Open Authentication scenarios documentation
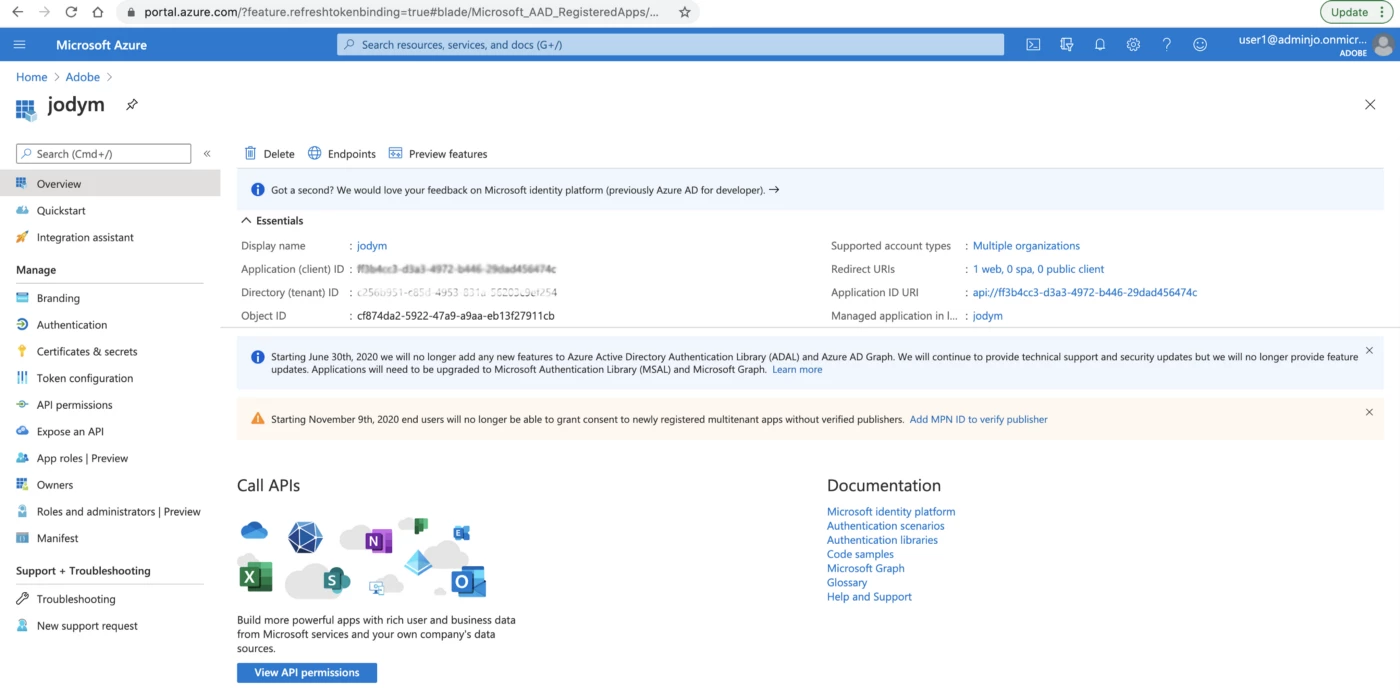 click(x=886, y=526)
